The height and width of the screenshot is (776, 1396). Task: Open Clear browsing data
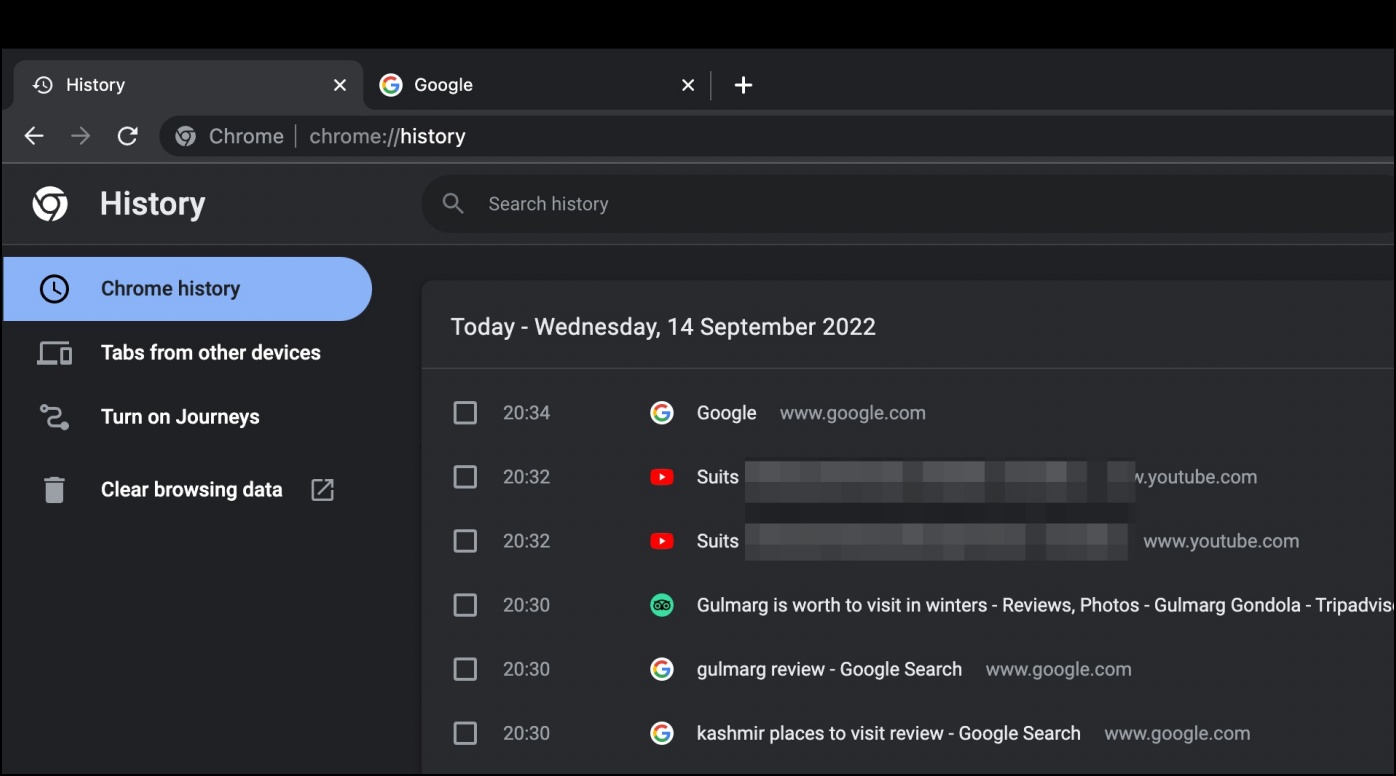[187, 490]
